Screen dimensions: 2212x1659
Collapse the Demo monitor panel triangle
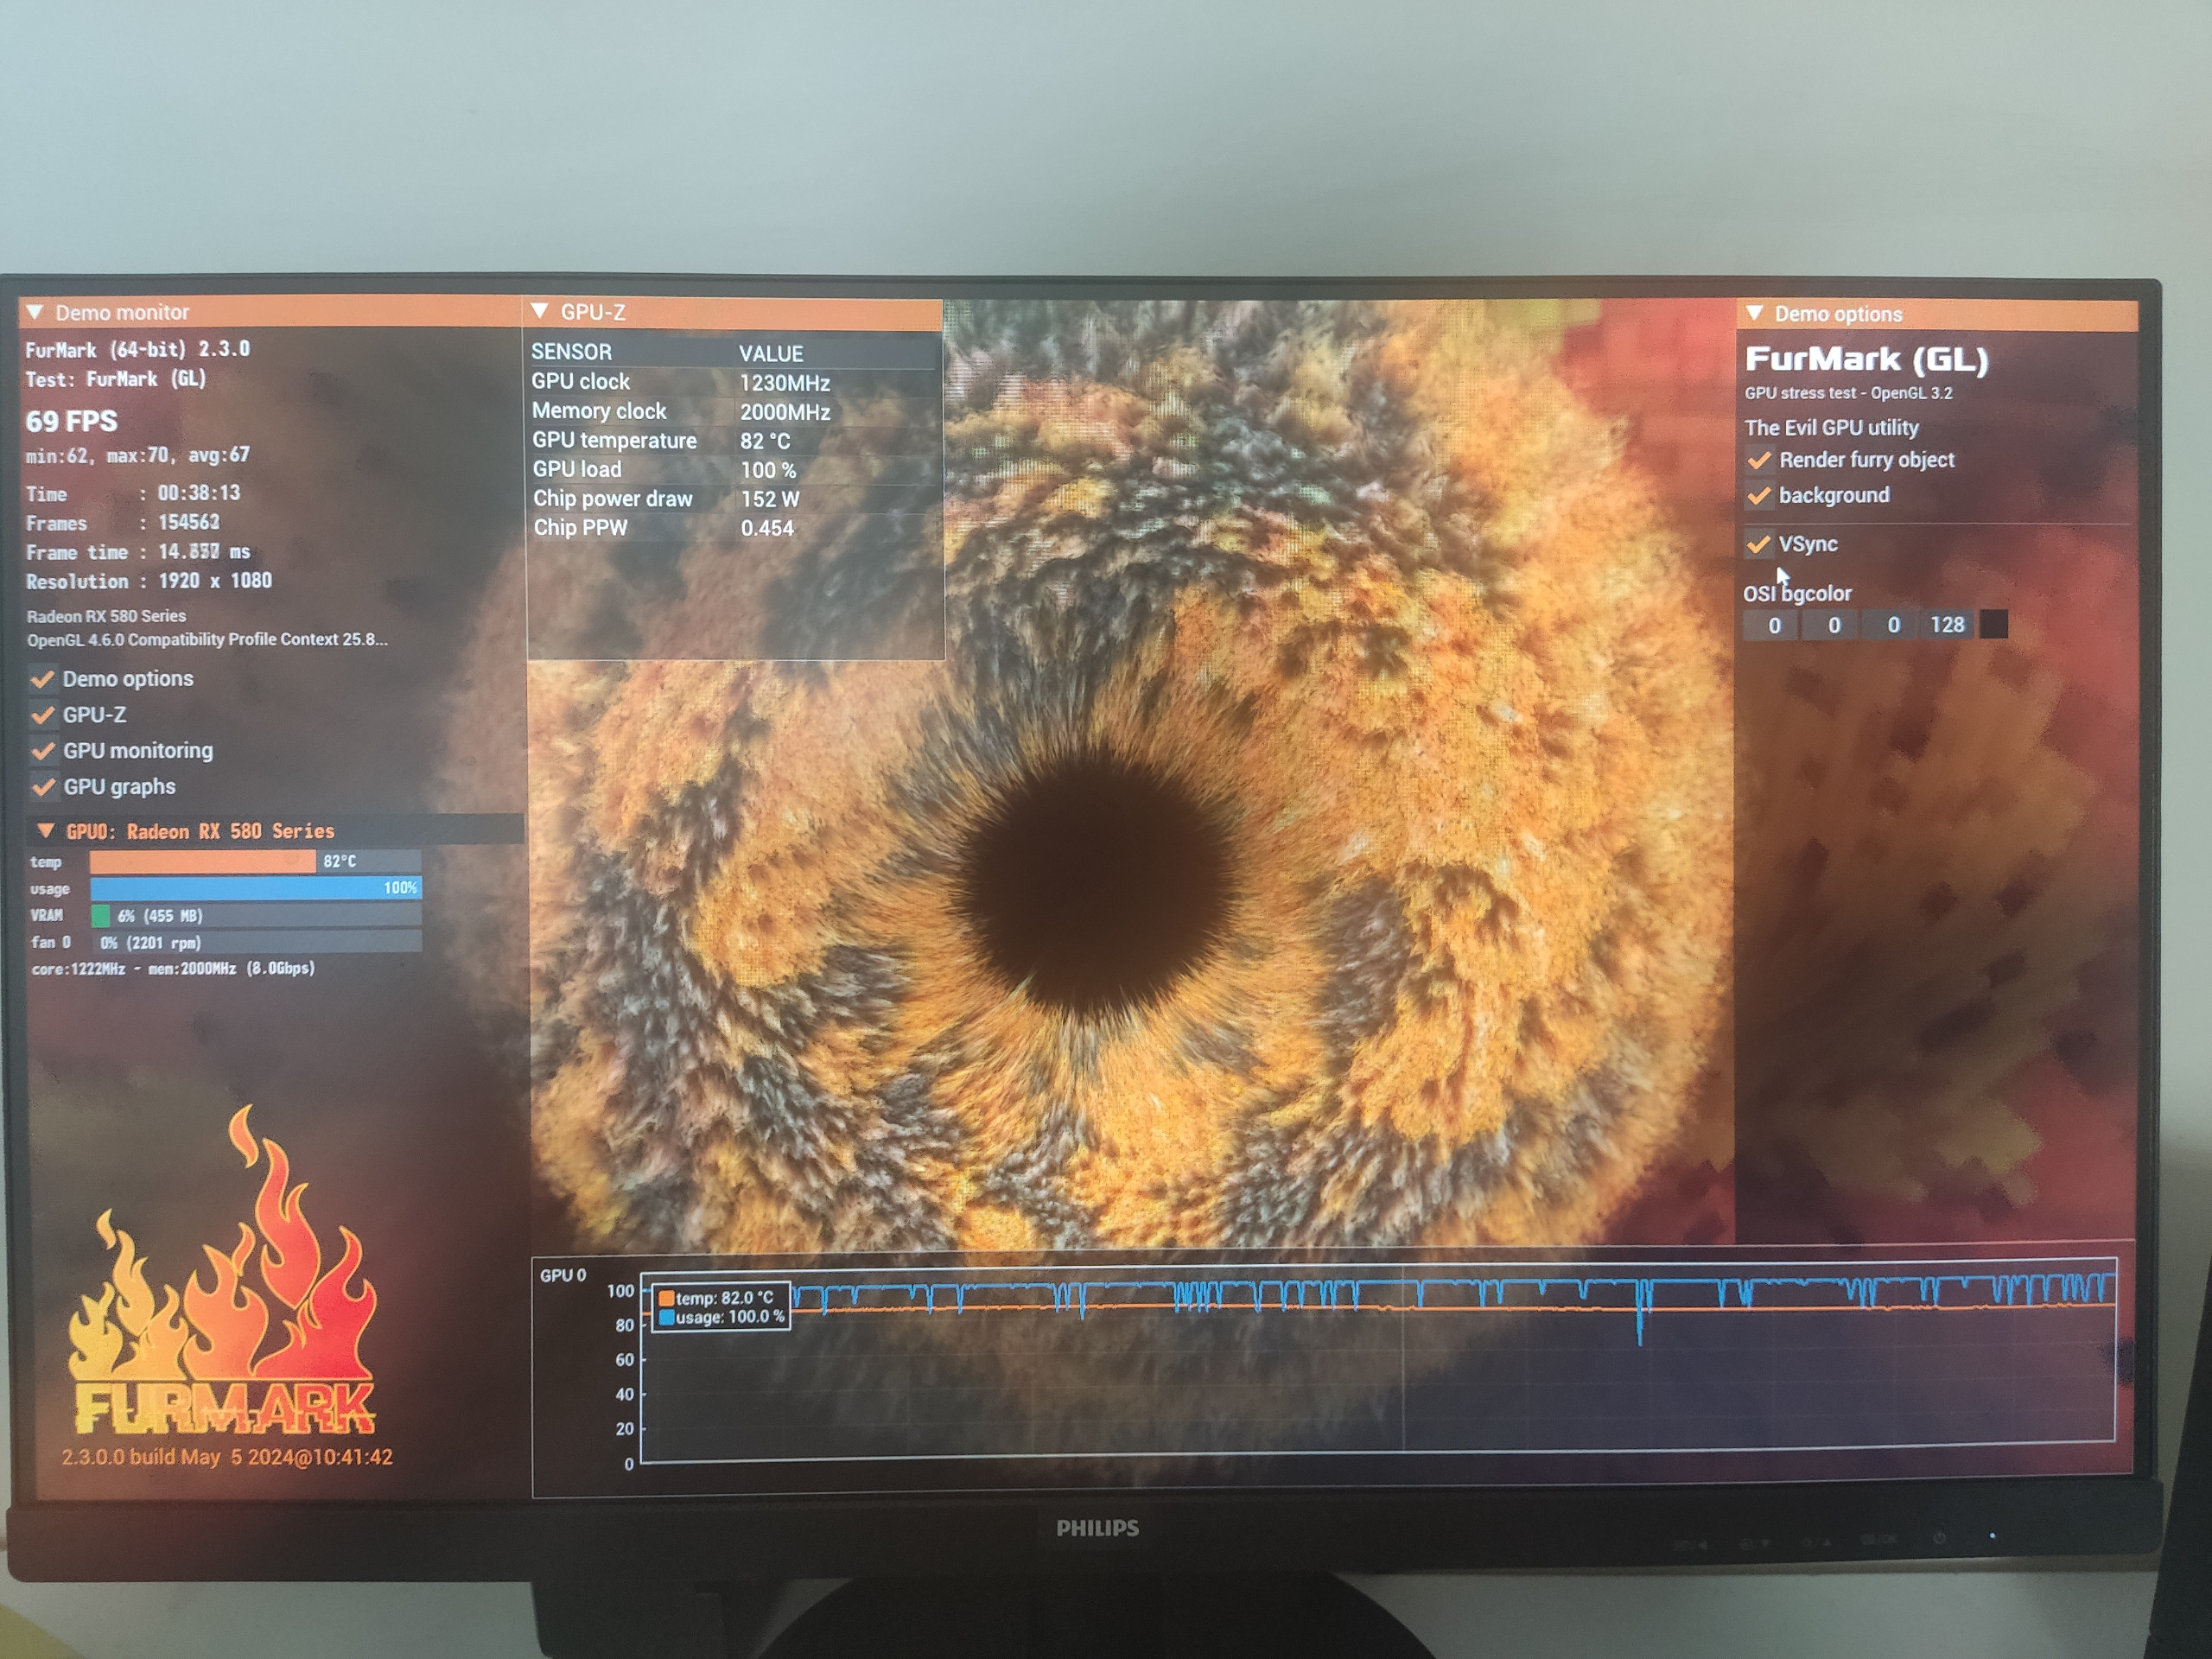pos(35,312)
